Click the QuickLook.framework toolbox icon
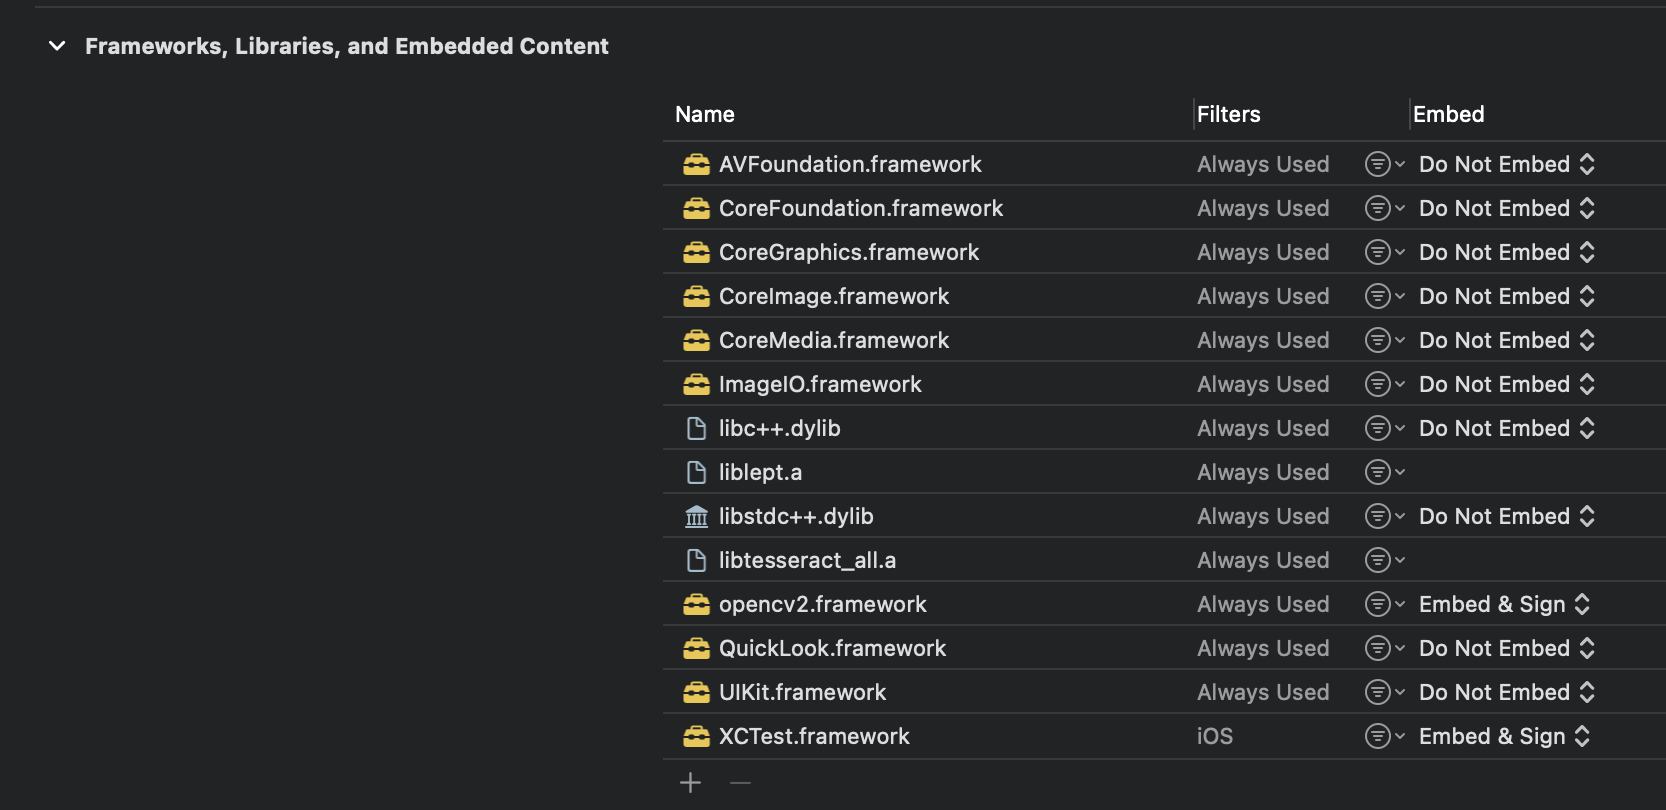 (697, 648)
